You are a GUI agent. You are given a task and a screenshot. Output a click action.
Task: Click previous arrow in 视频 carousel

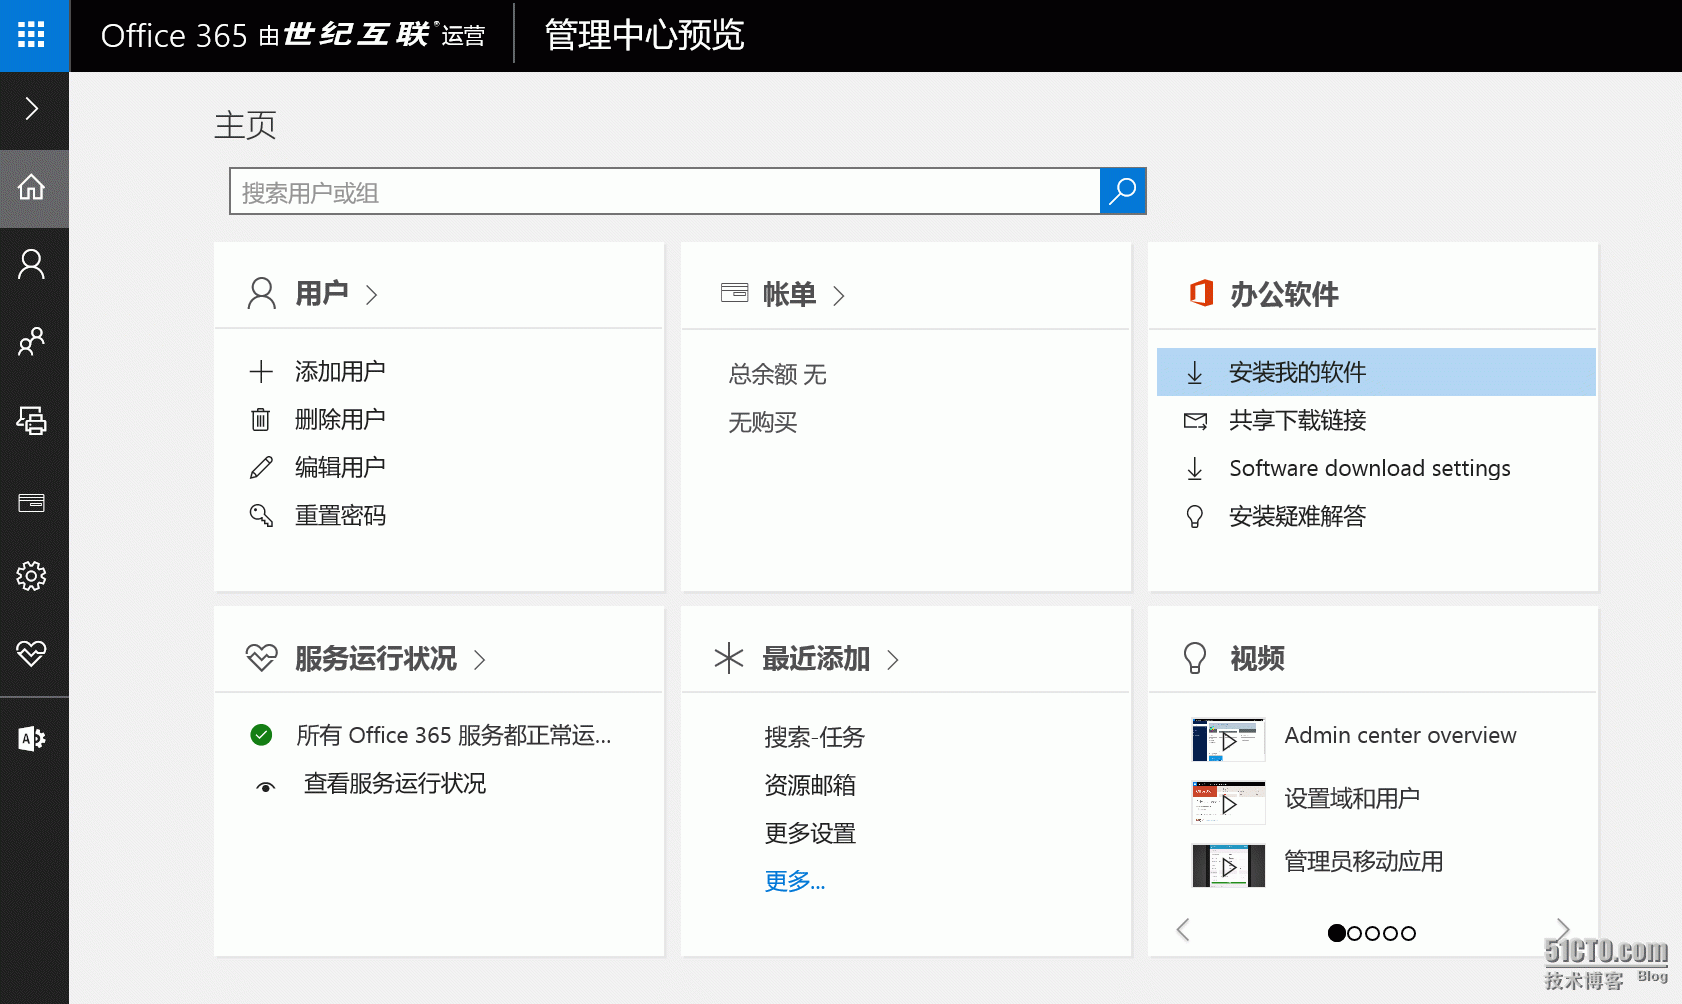pos(1183,930)
